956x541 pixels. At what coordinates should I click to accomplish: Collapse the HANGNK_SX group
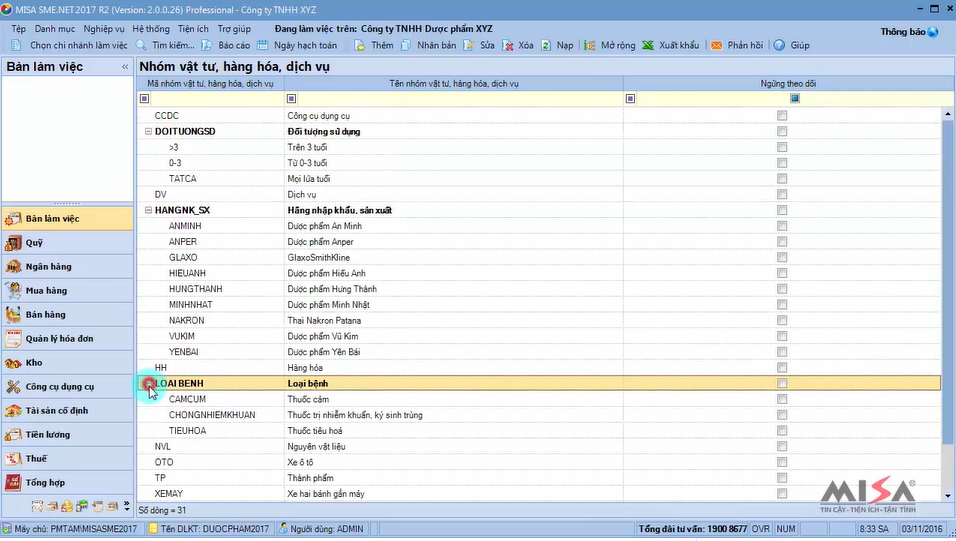(148, 210)
